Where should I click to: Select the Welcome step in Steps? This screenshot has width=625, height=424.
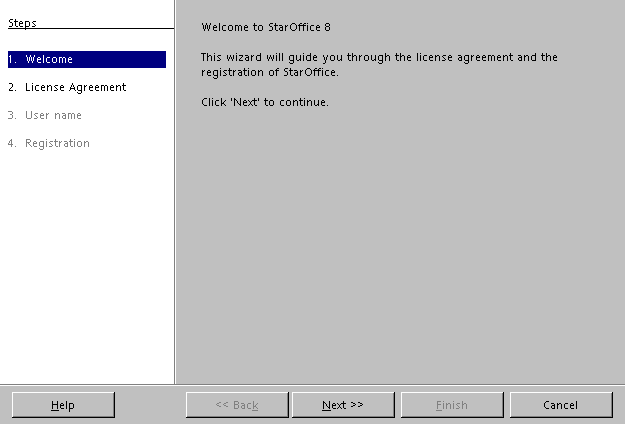tap(87, 59)
